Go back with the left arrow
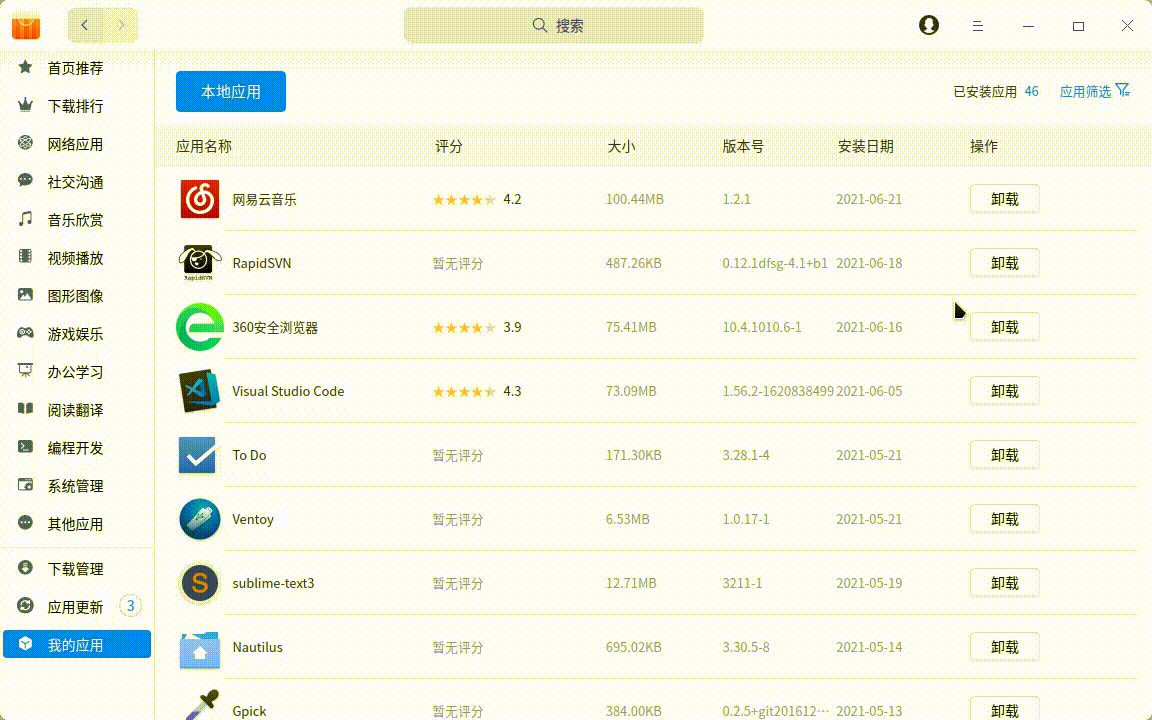 85,25
